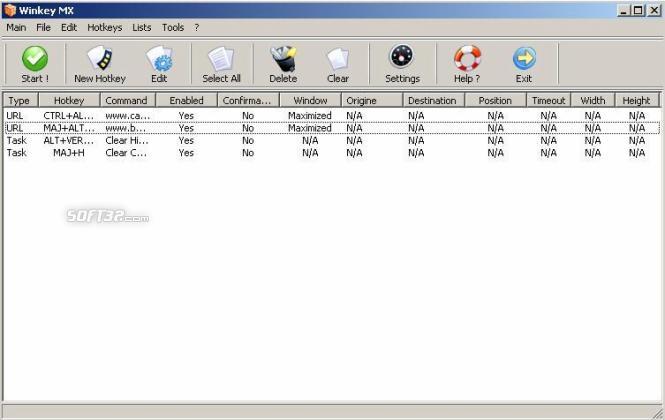
Task: Select the ALT+VER... task row
Action: pyautogui.click(x=332, y=140)
